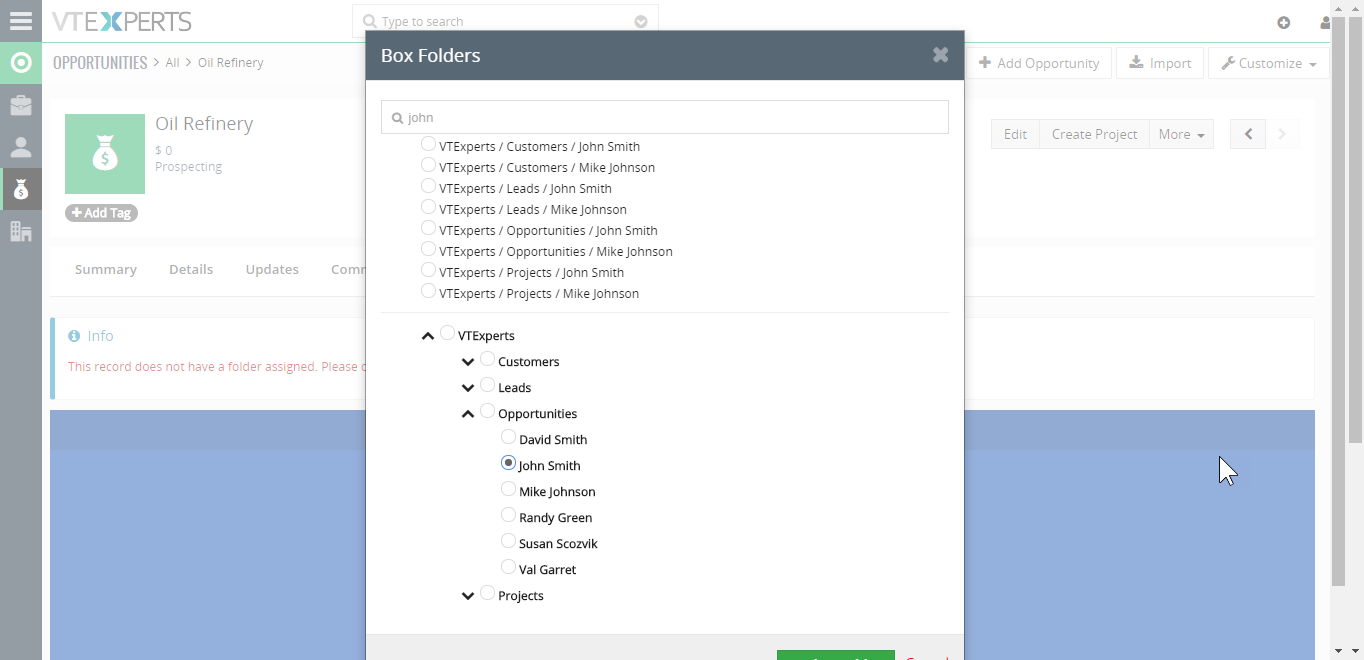Click the OPPORTUNITIES module heading link
1364x660 pixels.
100,62
